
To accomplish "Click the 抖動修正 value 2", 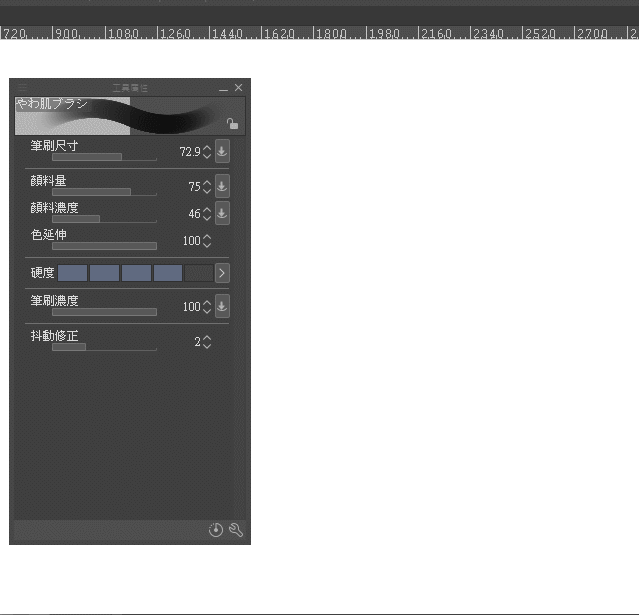I will tap(197, 342).
